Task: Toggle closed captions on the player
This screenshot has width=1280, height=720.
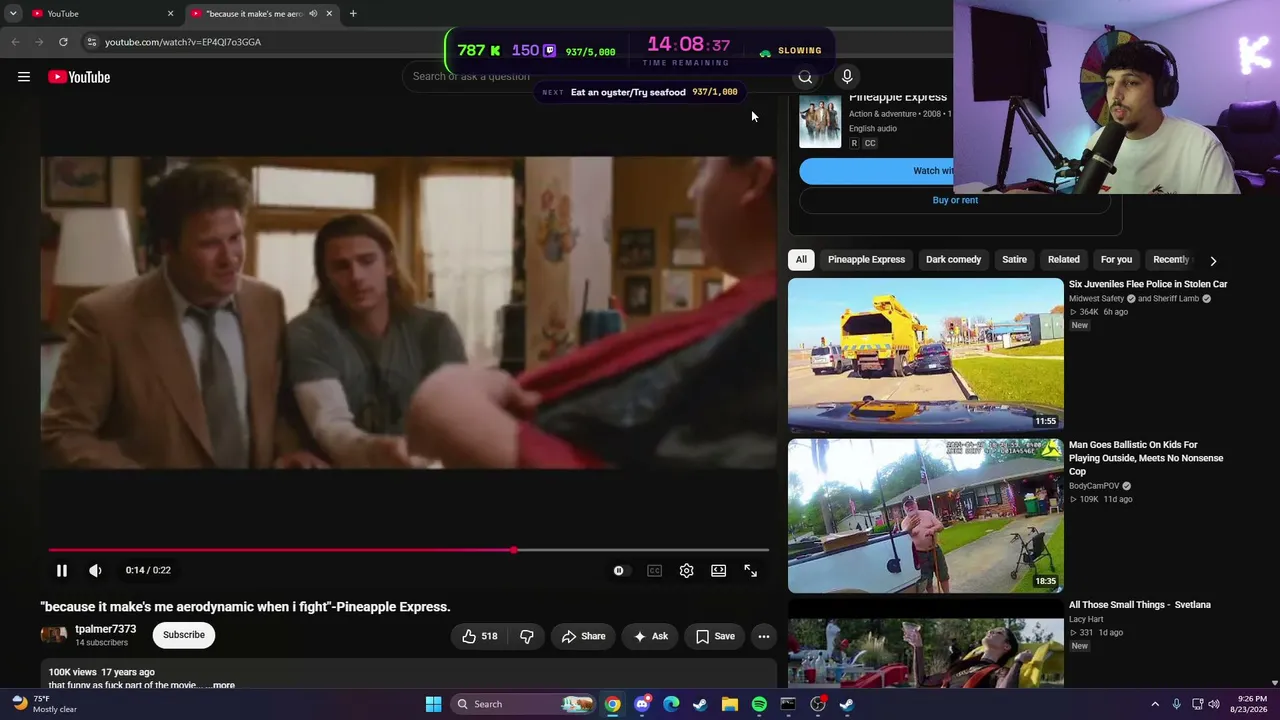Action: point(654,570)
